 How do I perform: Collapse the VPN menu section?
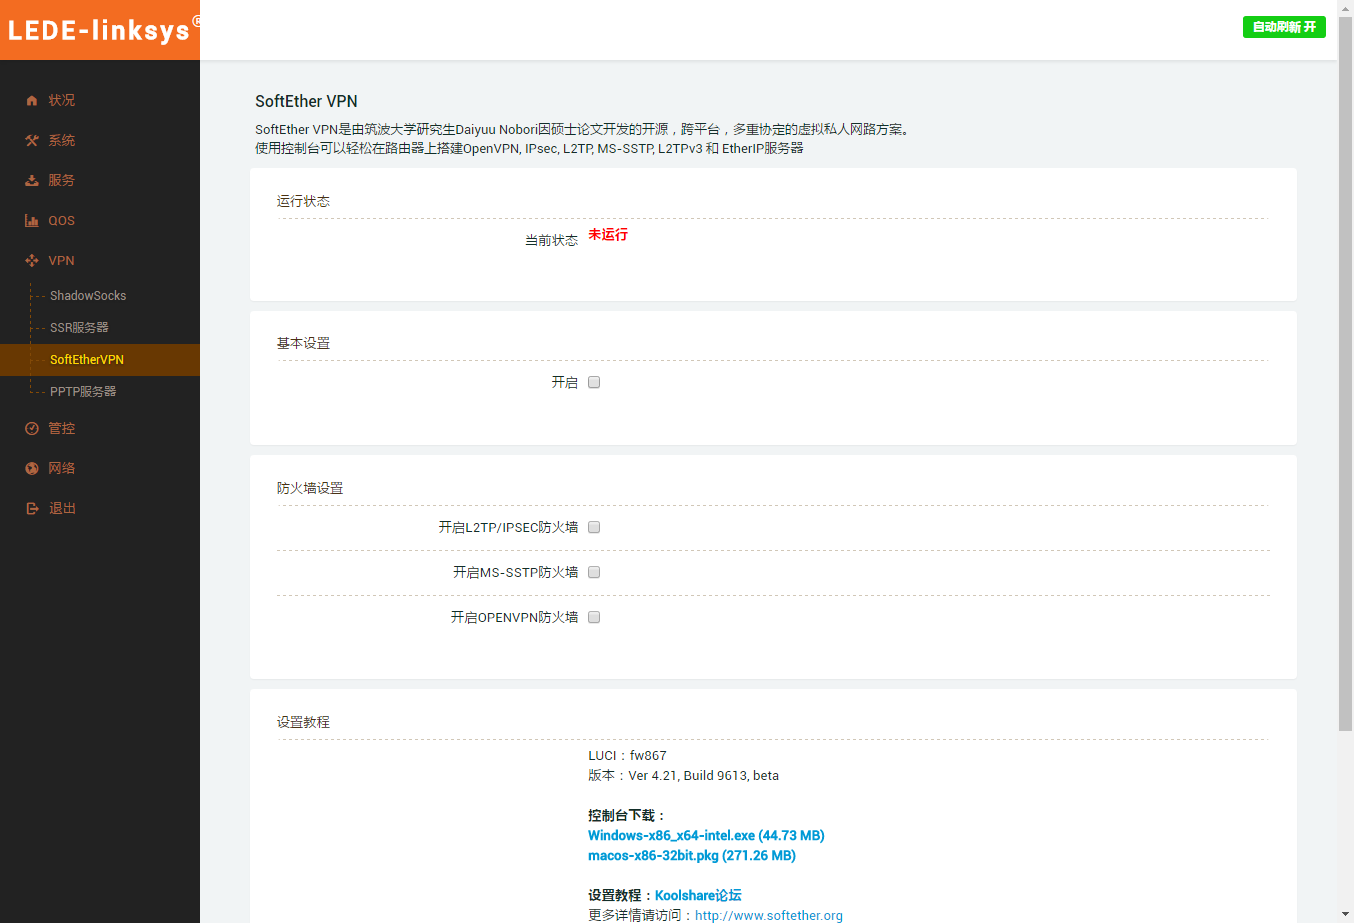pyautogui.click(x=62, y=261)
